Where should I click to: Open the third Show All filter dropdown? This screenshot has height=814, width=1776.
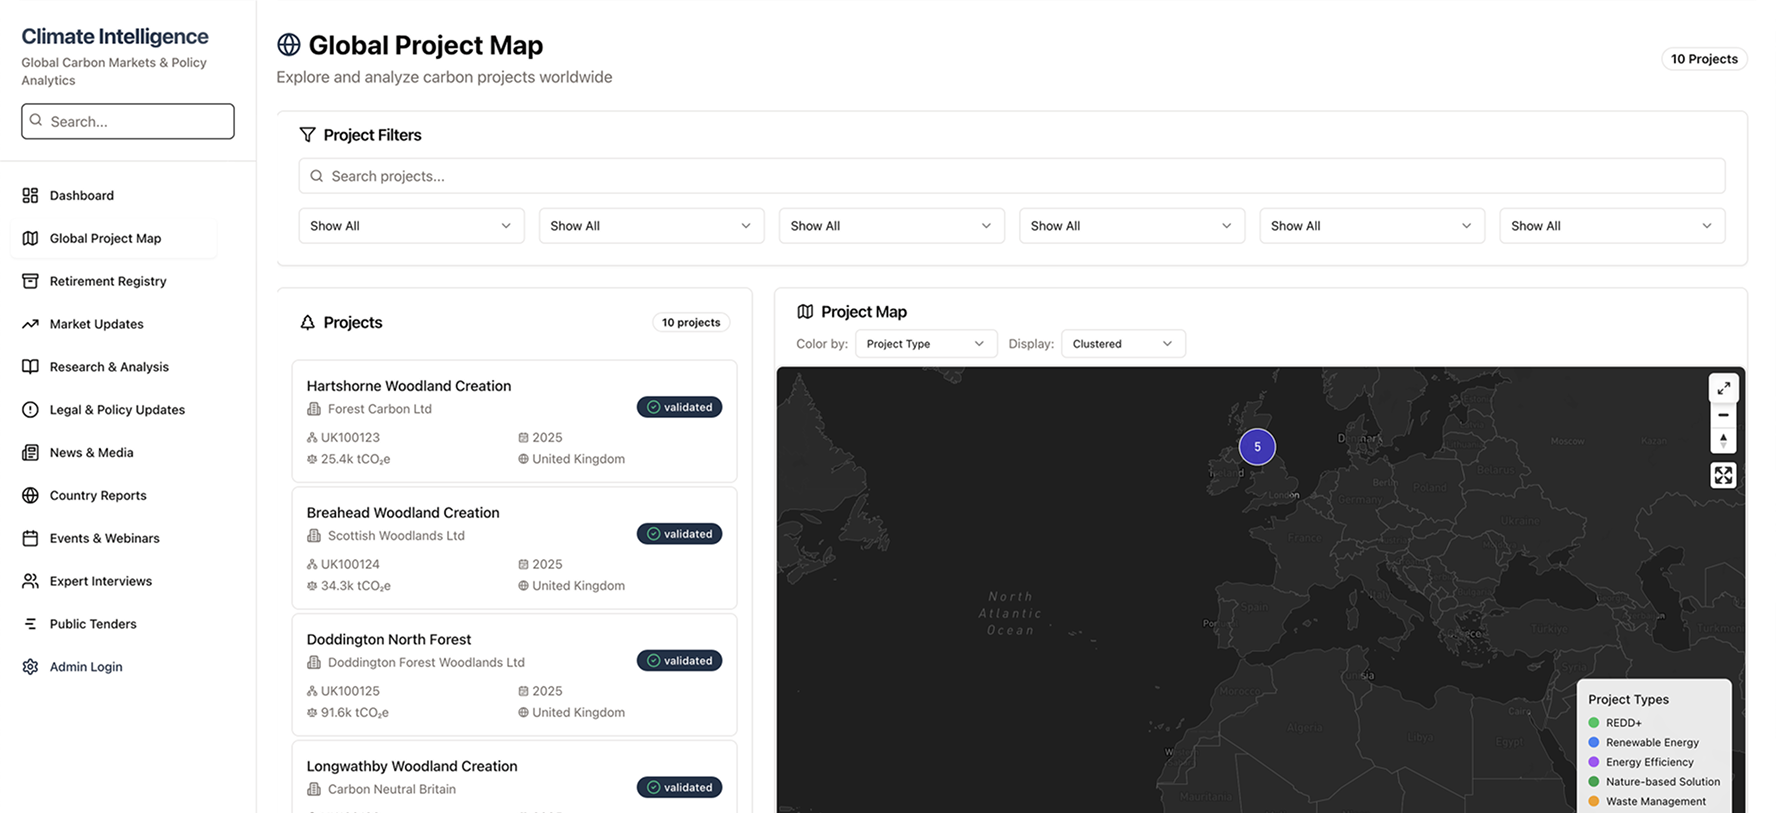coord(891,226)
